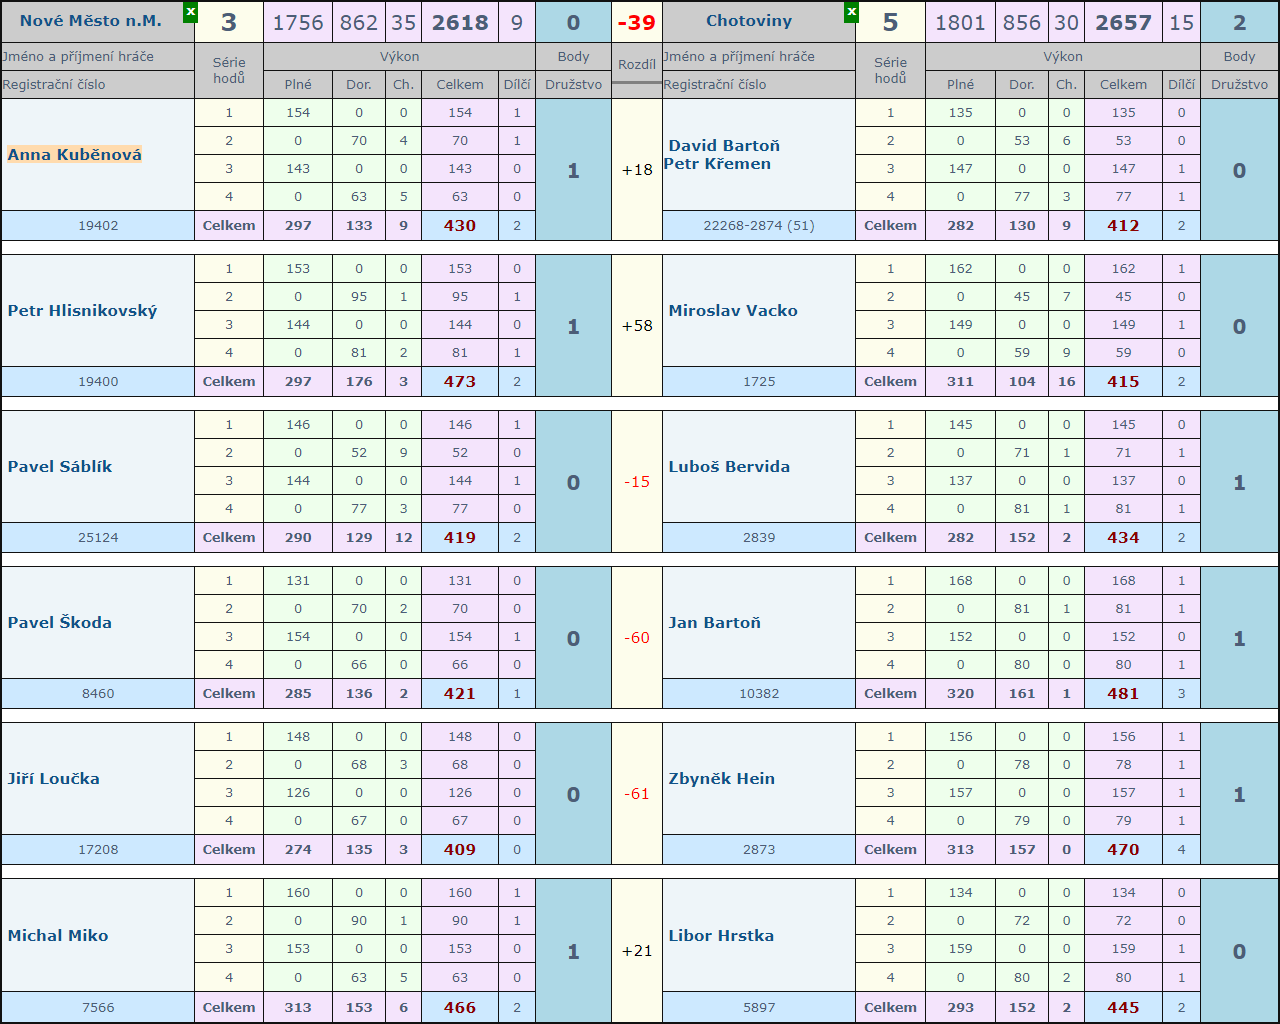Viewport: 1280px width, 1024px height.
Task: Click Miroslav Vacko's Ch. sum 16
Action: (1066, 382)
